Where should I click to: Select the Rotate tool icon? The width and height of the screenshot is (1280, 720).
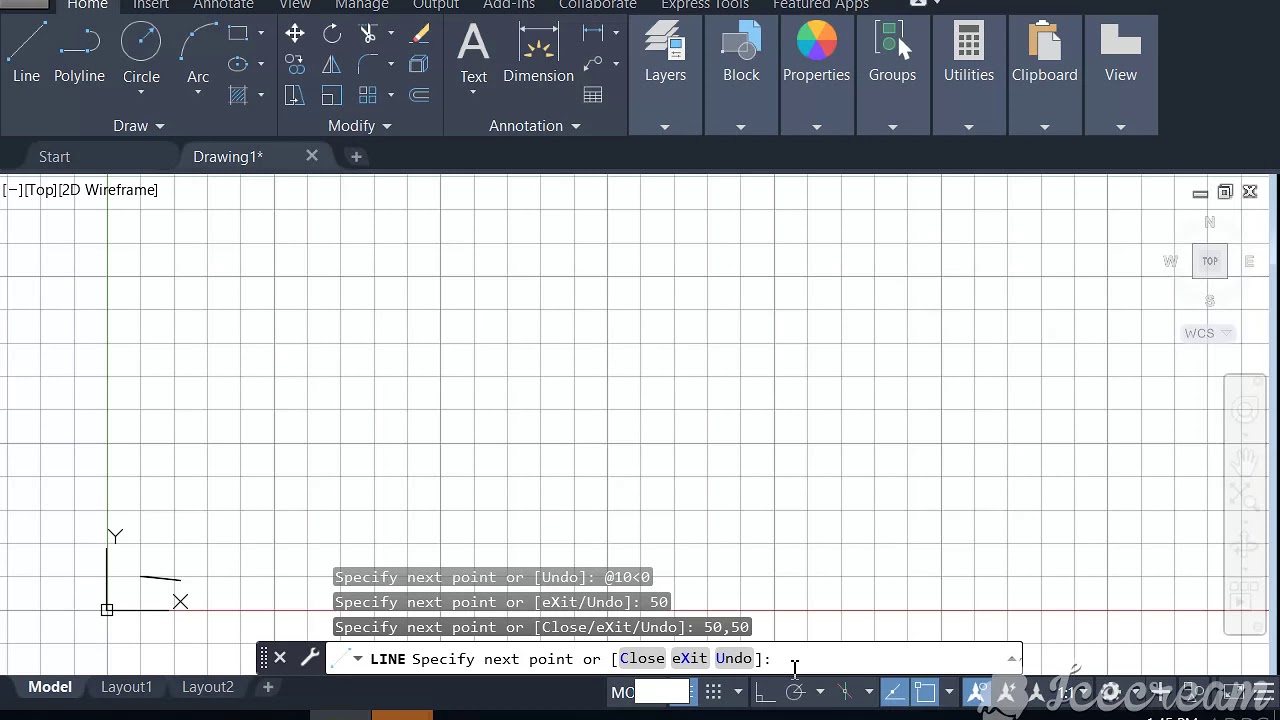point(331,34)
